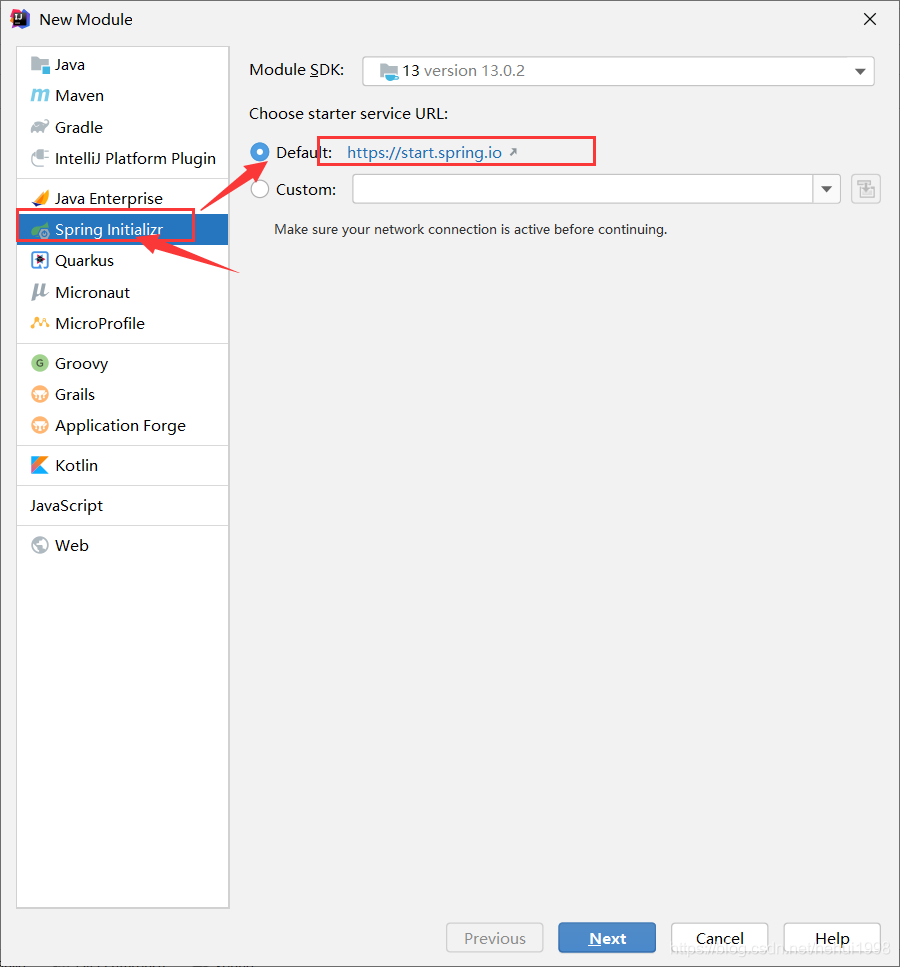Select Kotlin module type
This screenshot has height=967, width=900.
123,465
